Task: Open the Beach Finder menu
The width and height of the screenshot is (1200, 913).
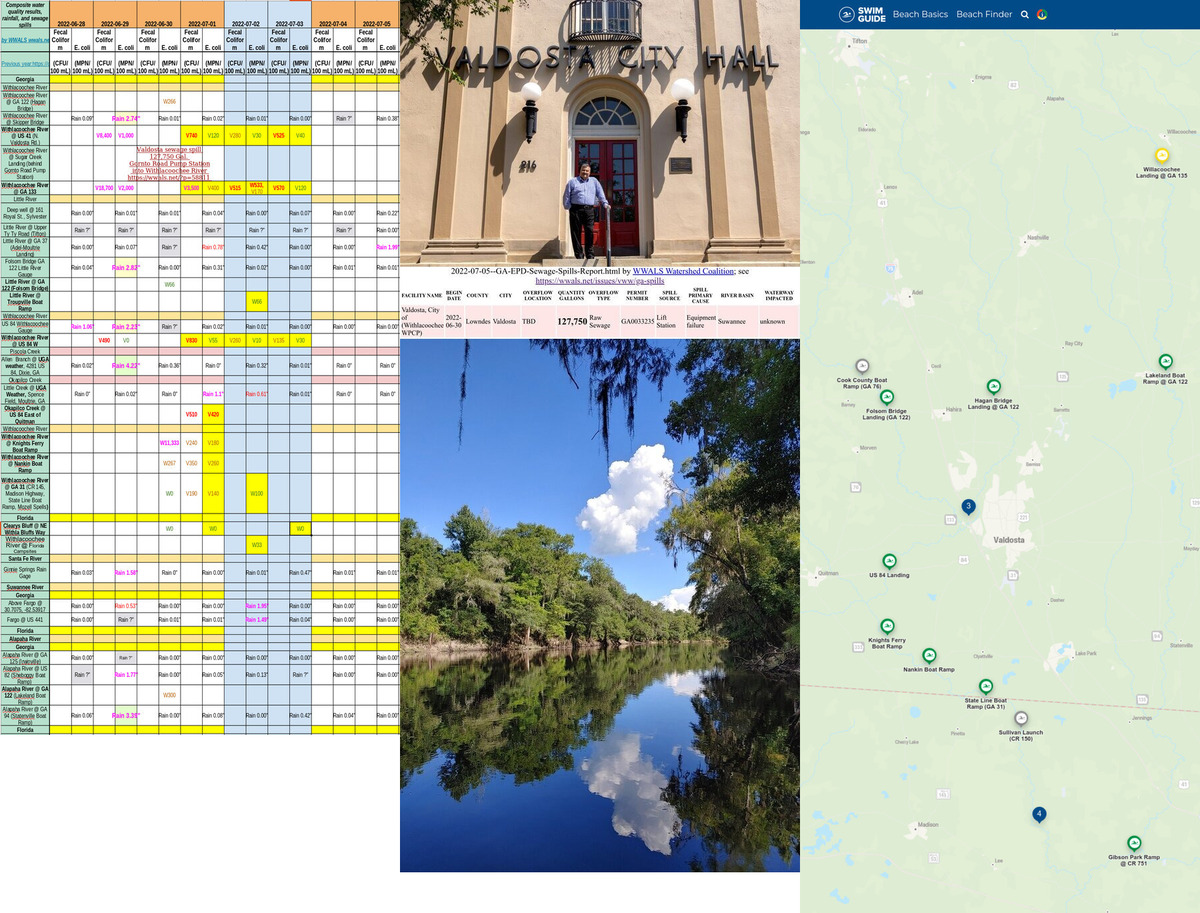Action: pos(984,15)
